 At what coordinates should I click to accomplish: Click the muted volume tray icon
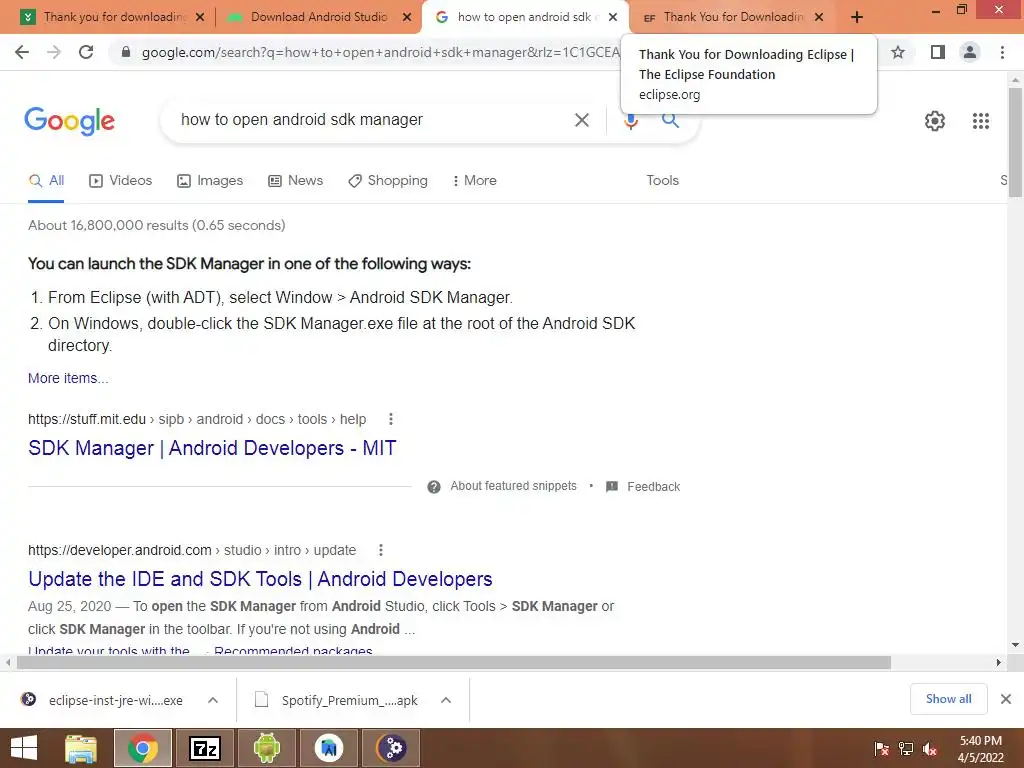(x=929, y=749)
